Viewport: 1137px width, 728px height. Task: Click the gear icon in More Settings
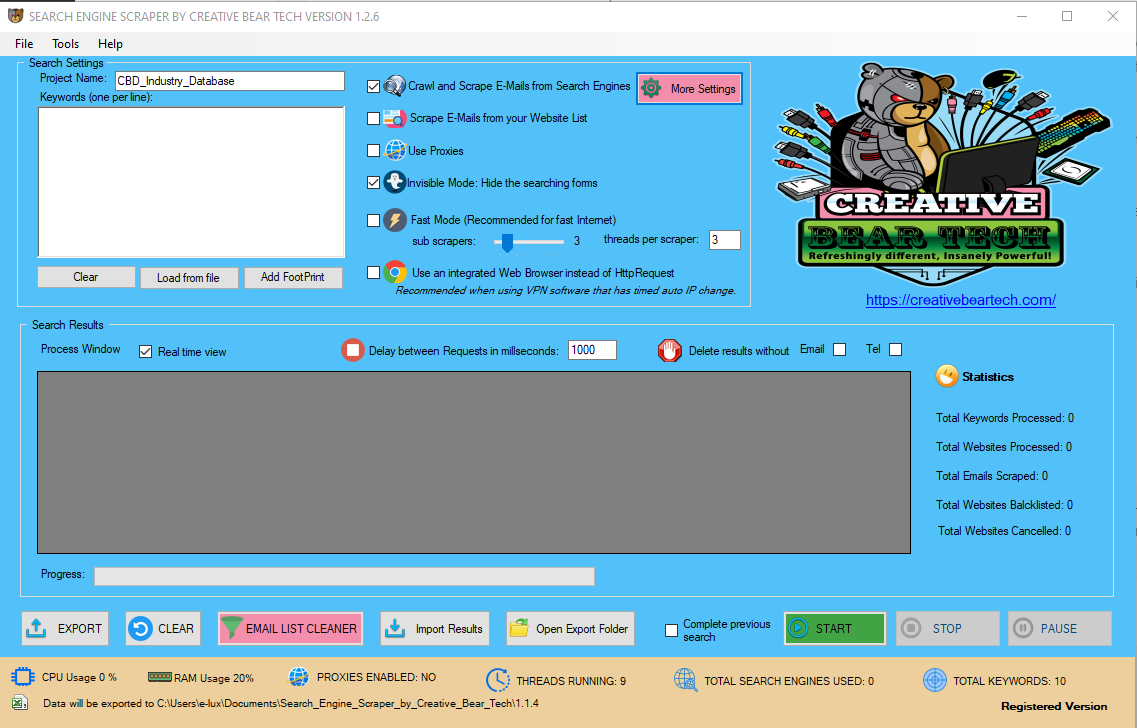651,88
